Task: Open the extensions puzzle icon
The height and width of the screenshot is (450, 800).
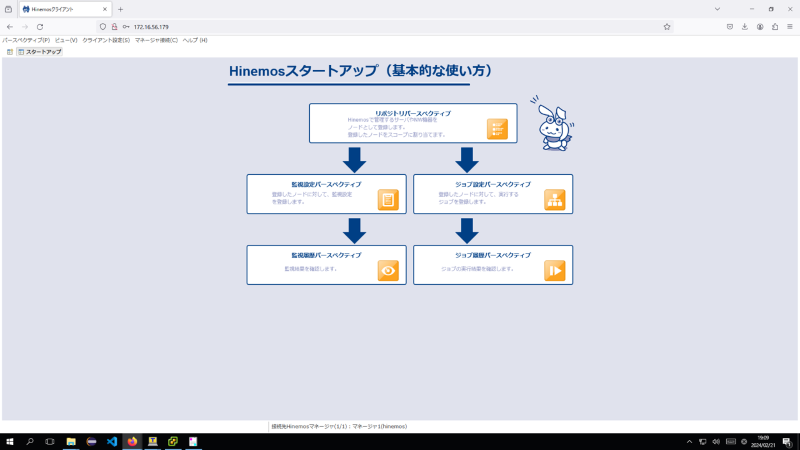Action: (x=774, y=27)
